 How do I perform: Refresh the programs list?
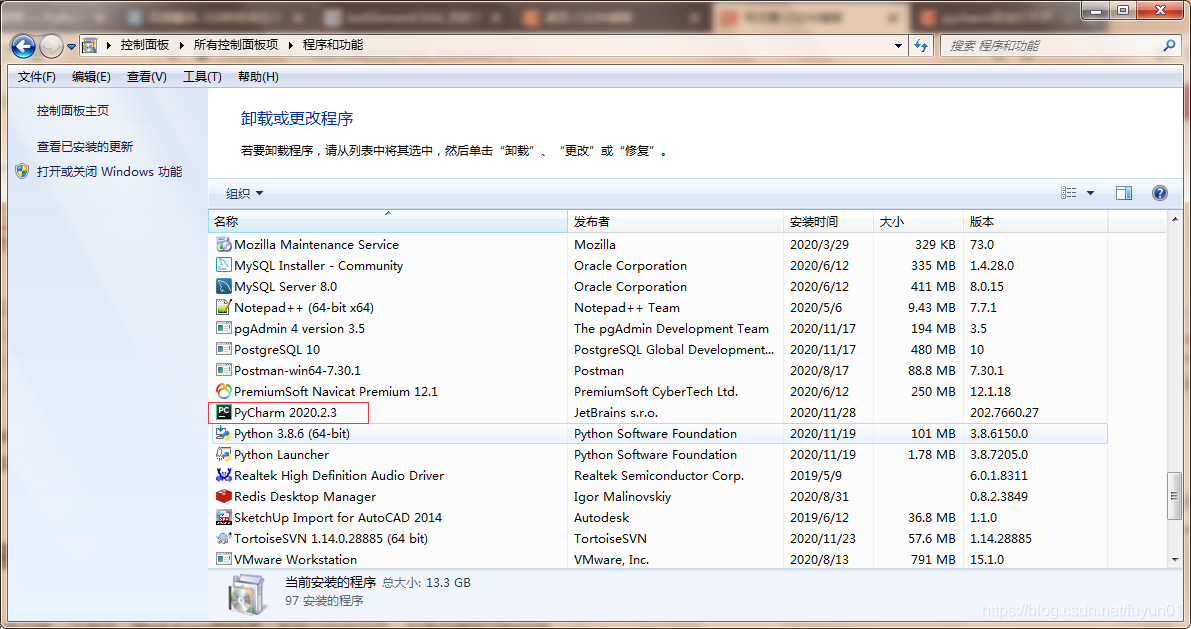(x=921, y=46)
